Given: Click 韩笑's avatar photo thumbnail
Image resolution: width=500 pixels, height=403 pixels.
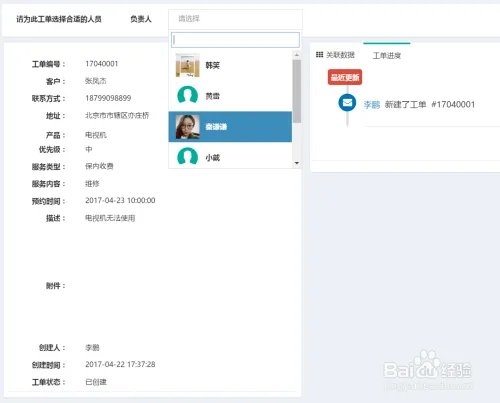Looking at the screenshot, I should coord(188,65).
